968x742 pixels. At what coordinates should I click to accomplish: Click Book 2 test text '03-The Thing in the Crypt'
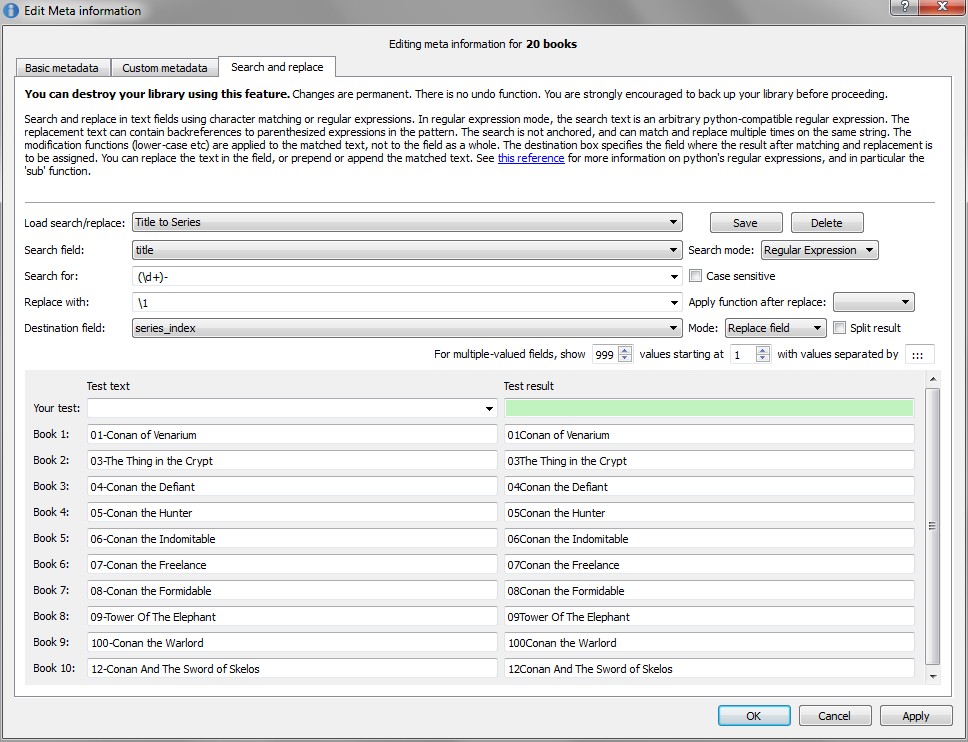point(292,461)
